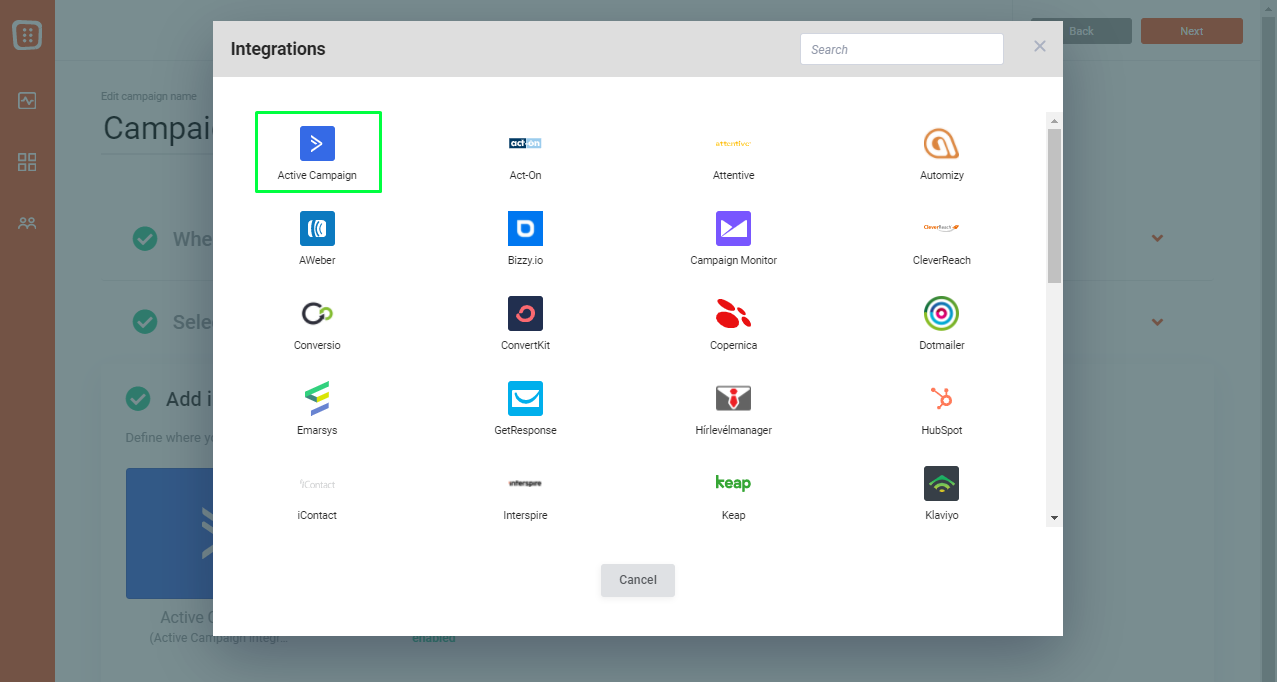Select the Conversio integration icon

pyautogui.click(x=317, y=313)
